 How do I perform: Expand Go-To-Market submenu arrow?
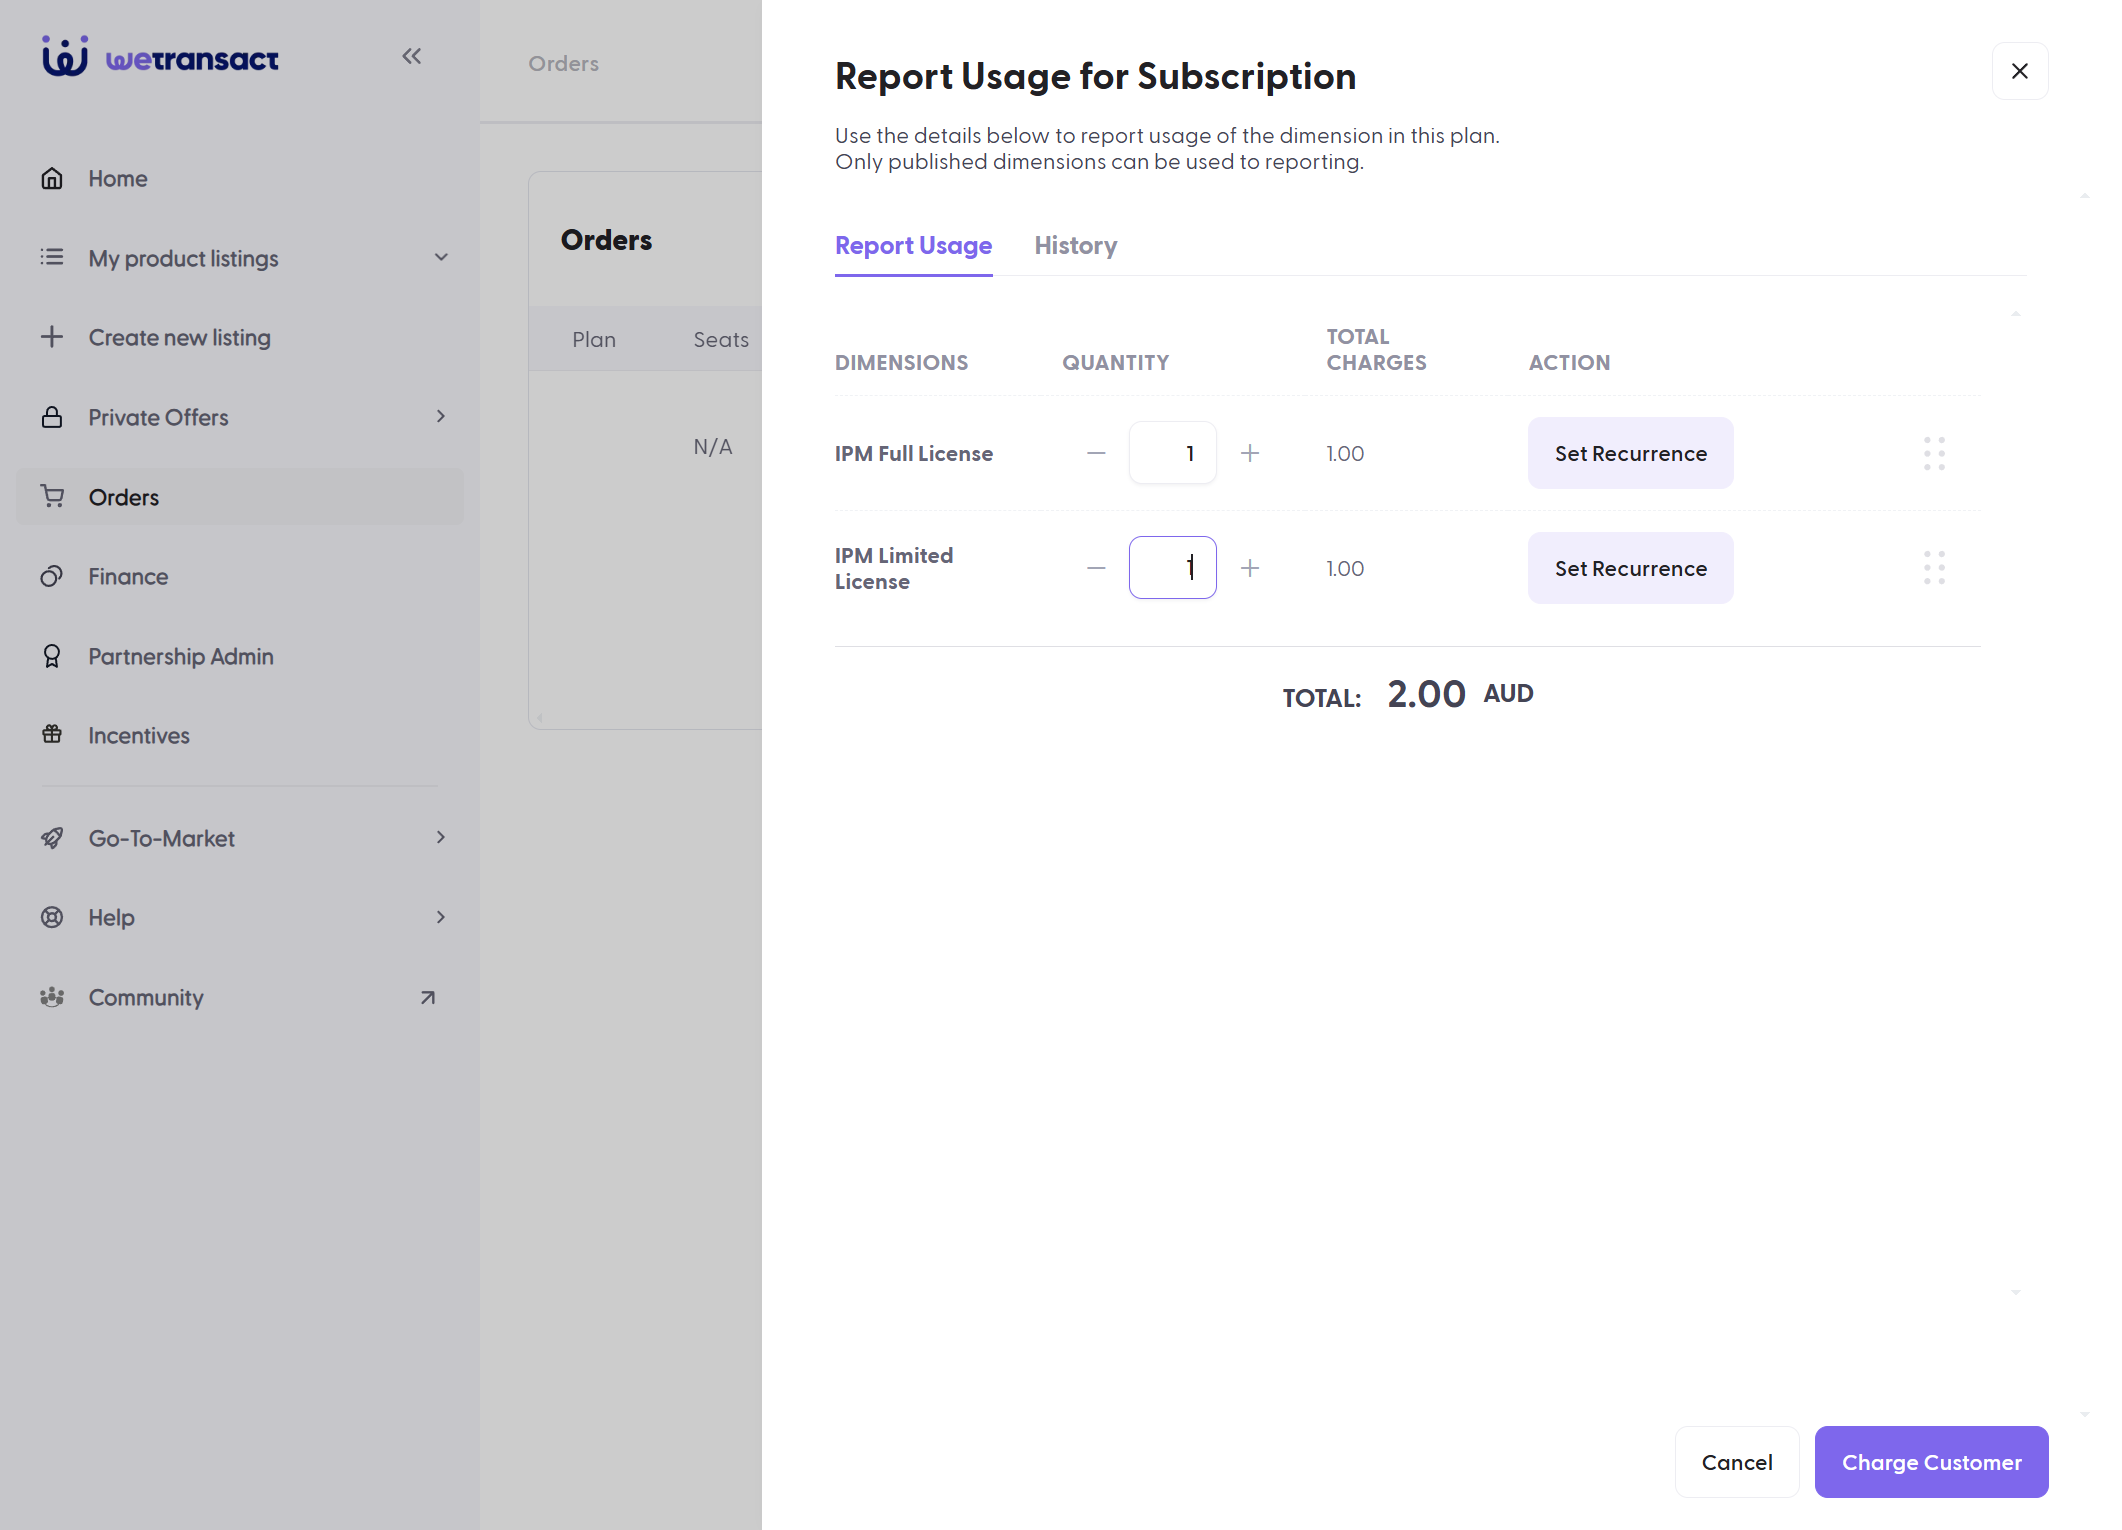(x=441, y=838)
